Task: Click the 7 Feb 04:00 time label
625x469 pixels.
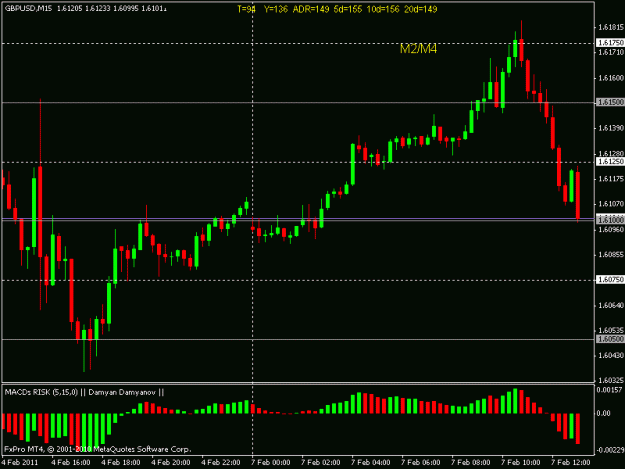Action: tap(371, 463)
